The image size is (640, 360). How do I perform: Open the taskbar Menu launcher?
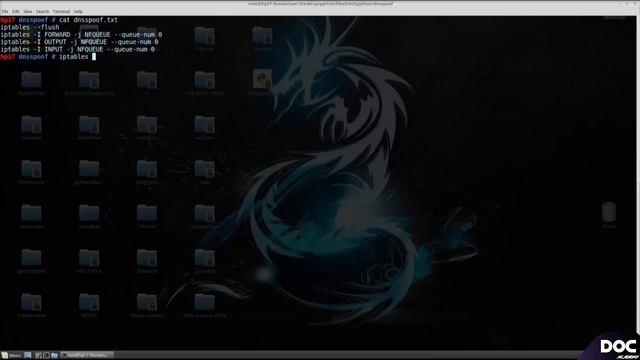[x=11, y=356]
